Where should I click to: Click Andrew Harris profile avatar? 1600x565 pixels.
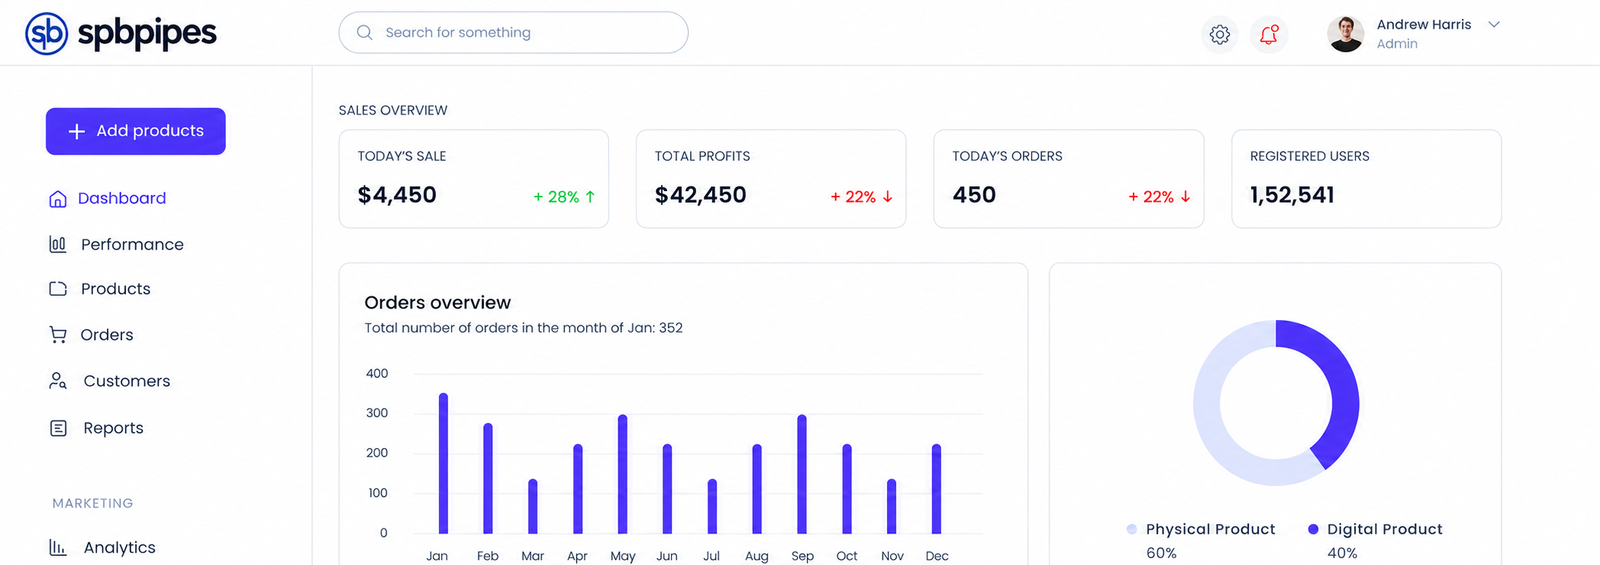(x=1345, y=34)
